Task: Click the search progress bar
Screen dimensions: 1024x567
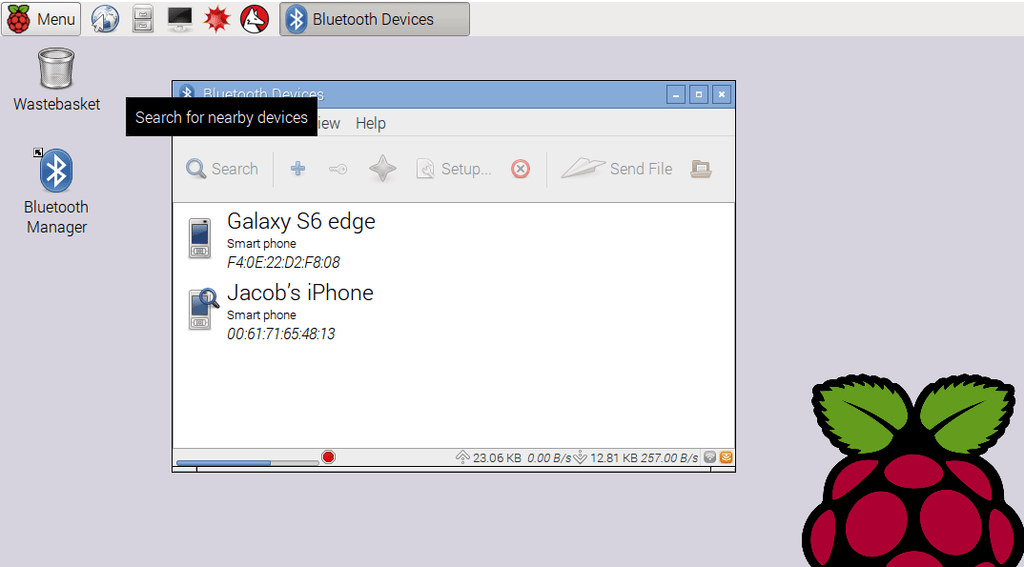Action: [247, 462]
